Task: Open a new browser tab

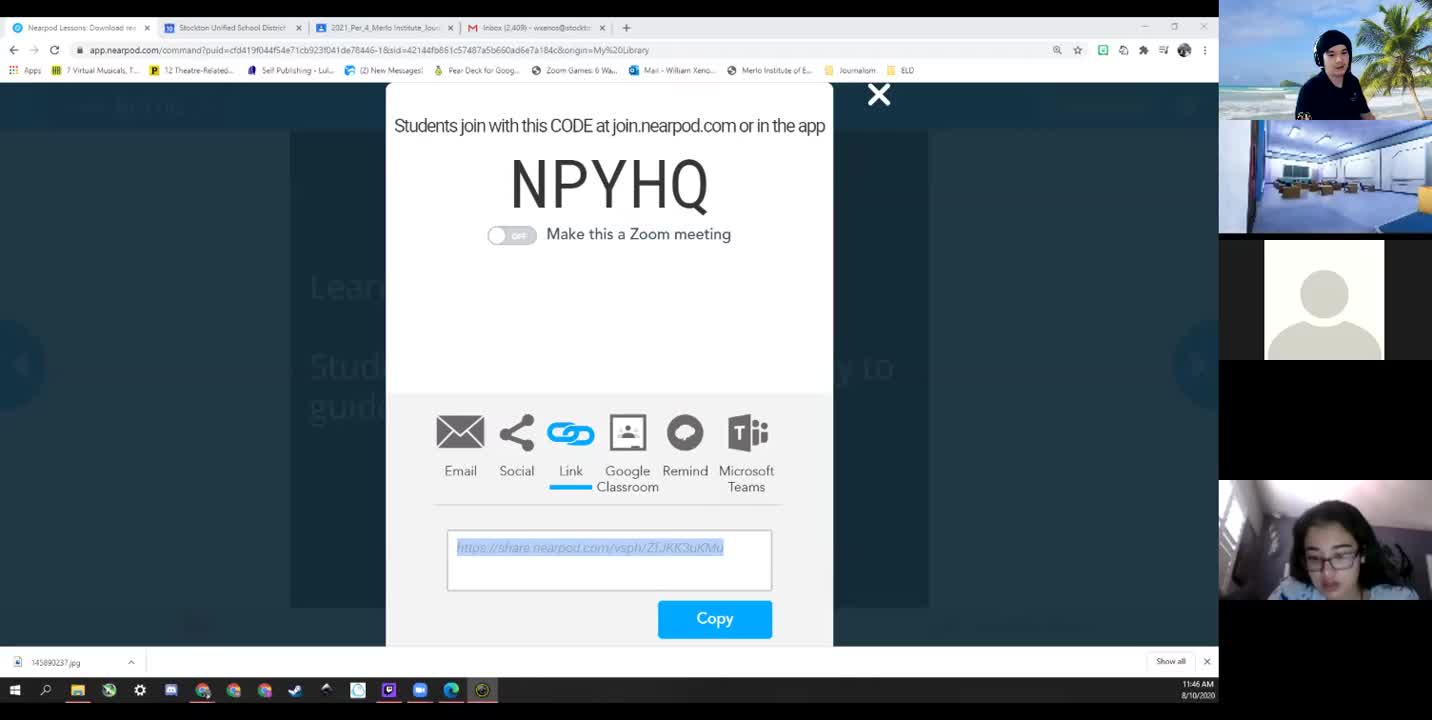Action: click(x=626, y=28)
